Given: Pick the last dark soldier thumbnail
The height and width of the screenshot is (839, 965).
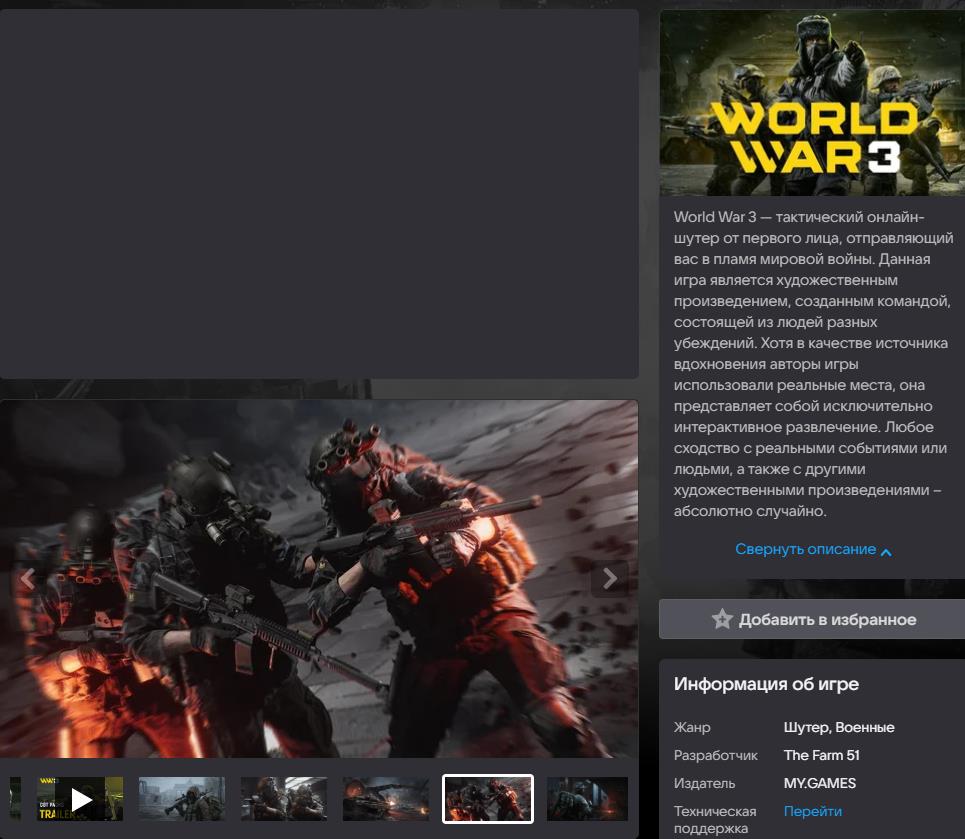Looking at the screenshot, I should click(x=588, y=799).
